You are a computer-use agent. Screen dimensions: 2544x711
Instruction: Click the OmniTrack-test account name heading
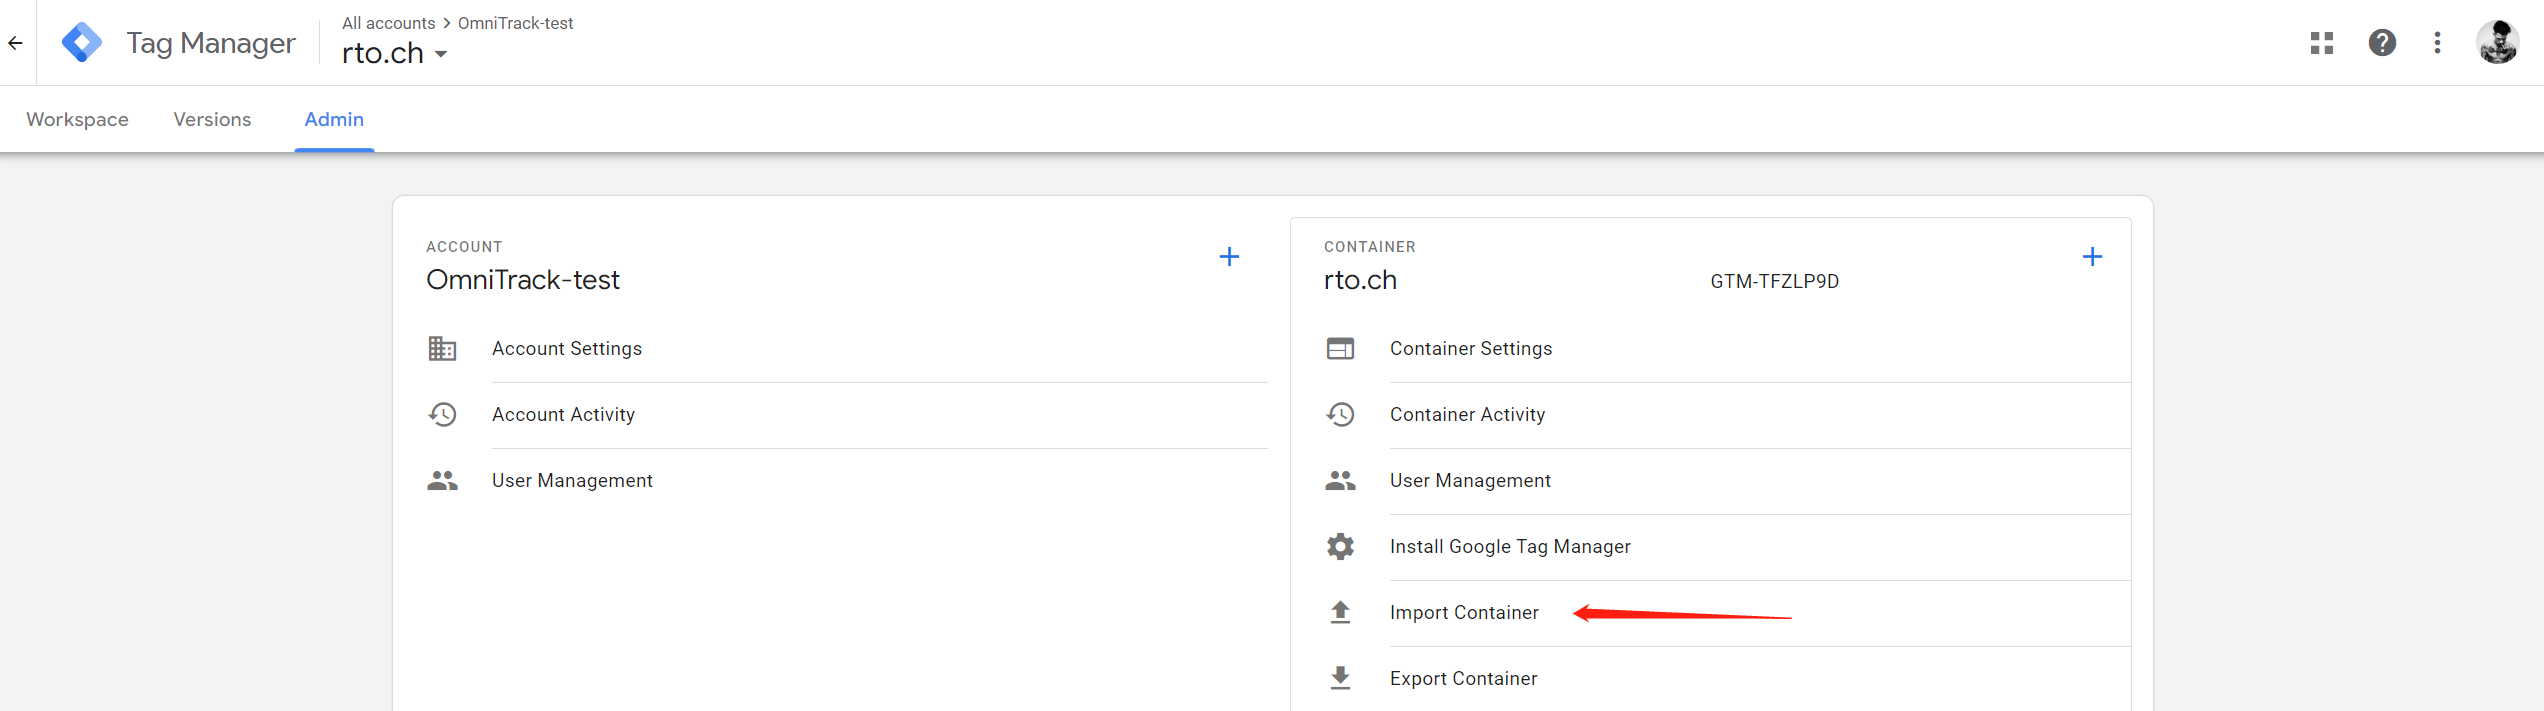pos(523,280)
